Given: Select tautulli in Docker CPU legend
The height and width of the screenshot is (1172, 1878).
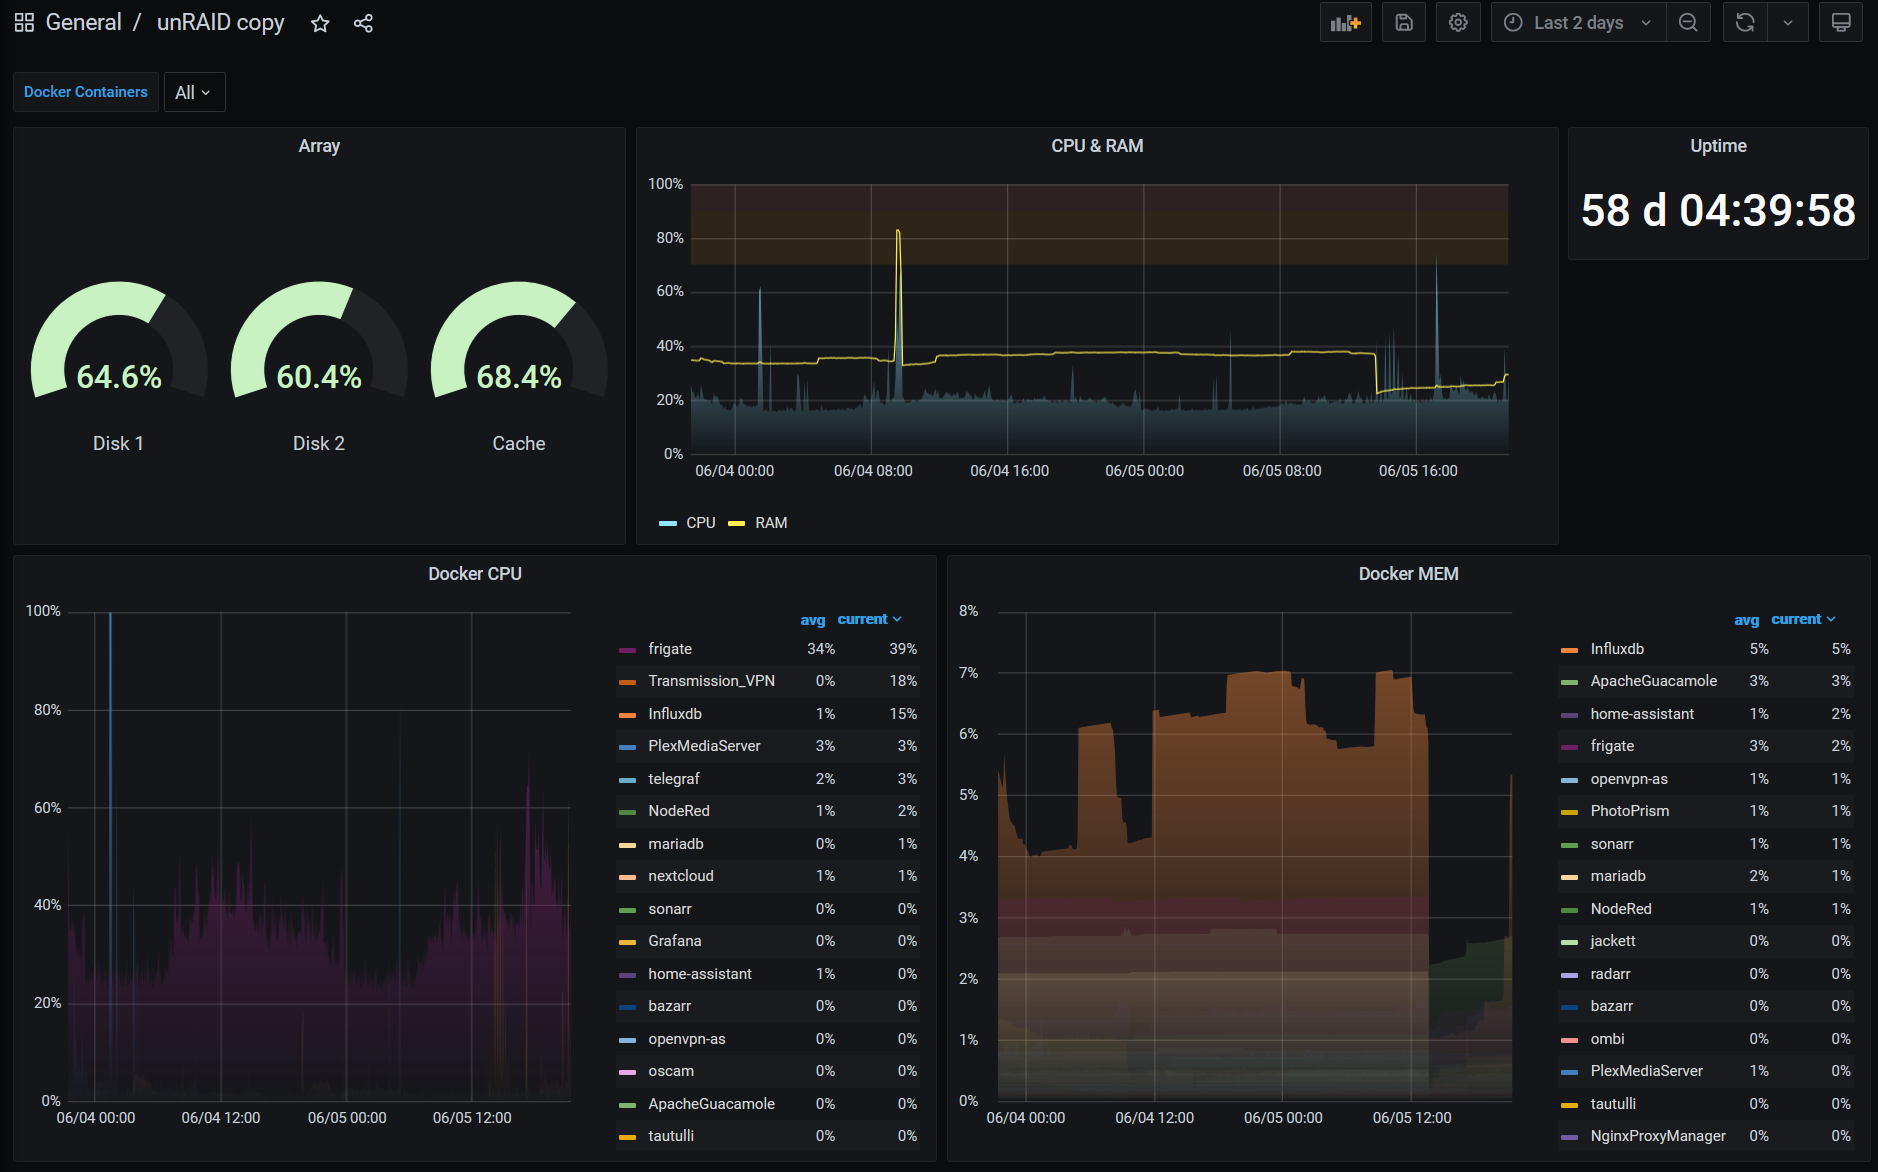Looking at the screenshot, I should click(670, 1136).
